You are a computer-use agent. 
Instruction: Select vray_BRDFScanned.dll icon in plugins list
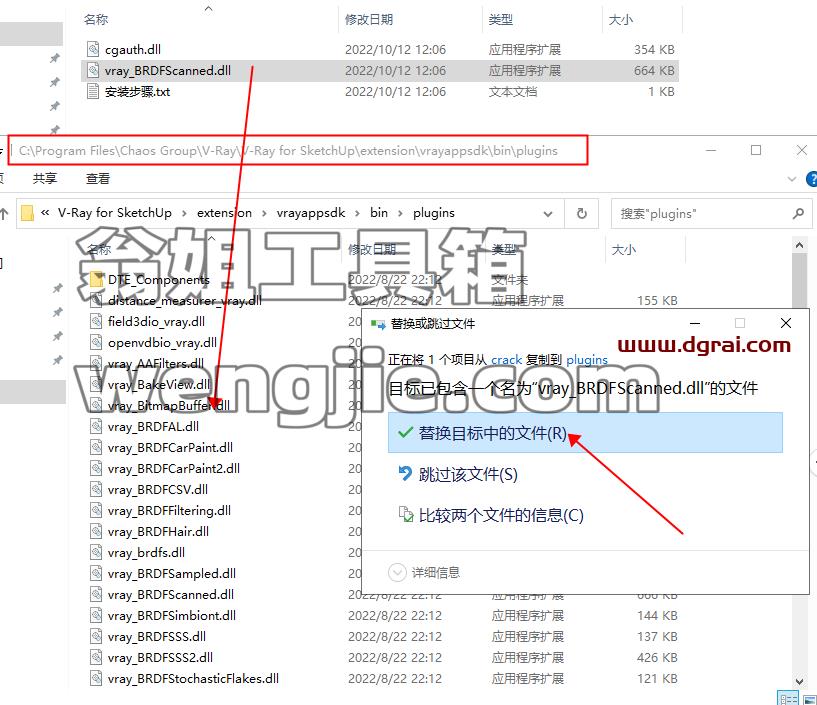tap(96, 595)
